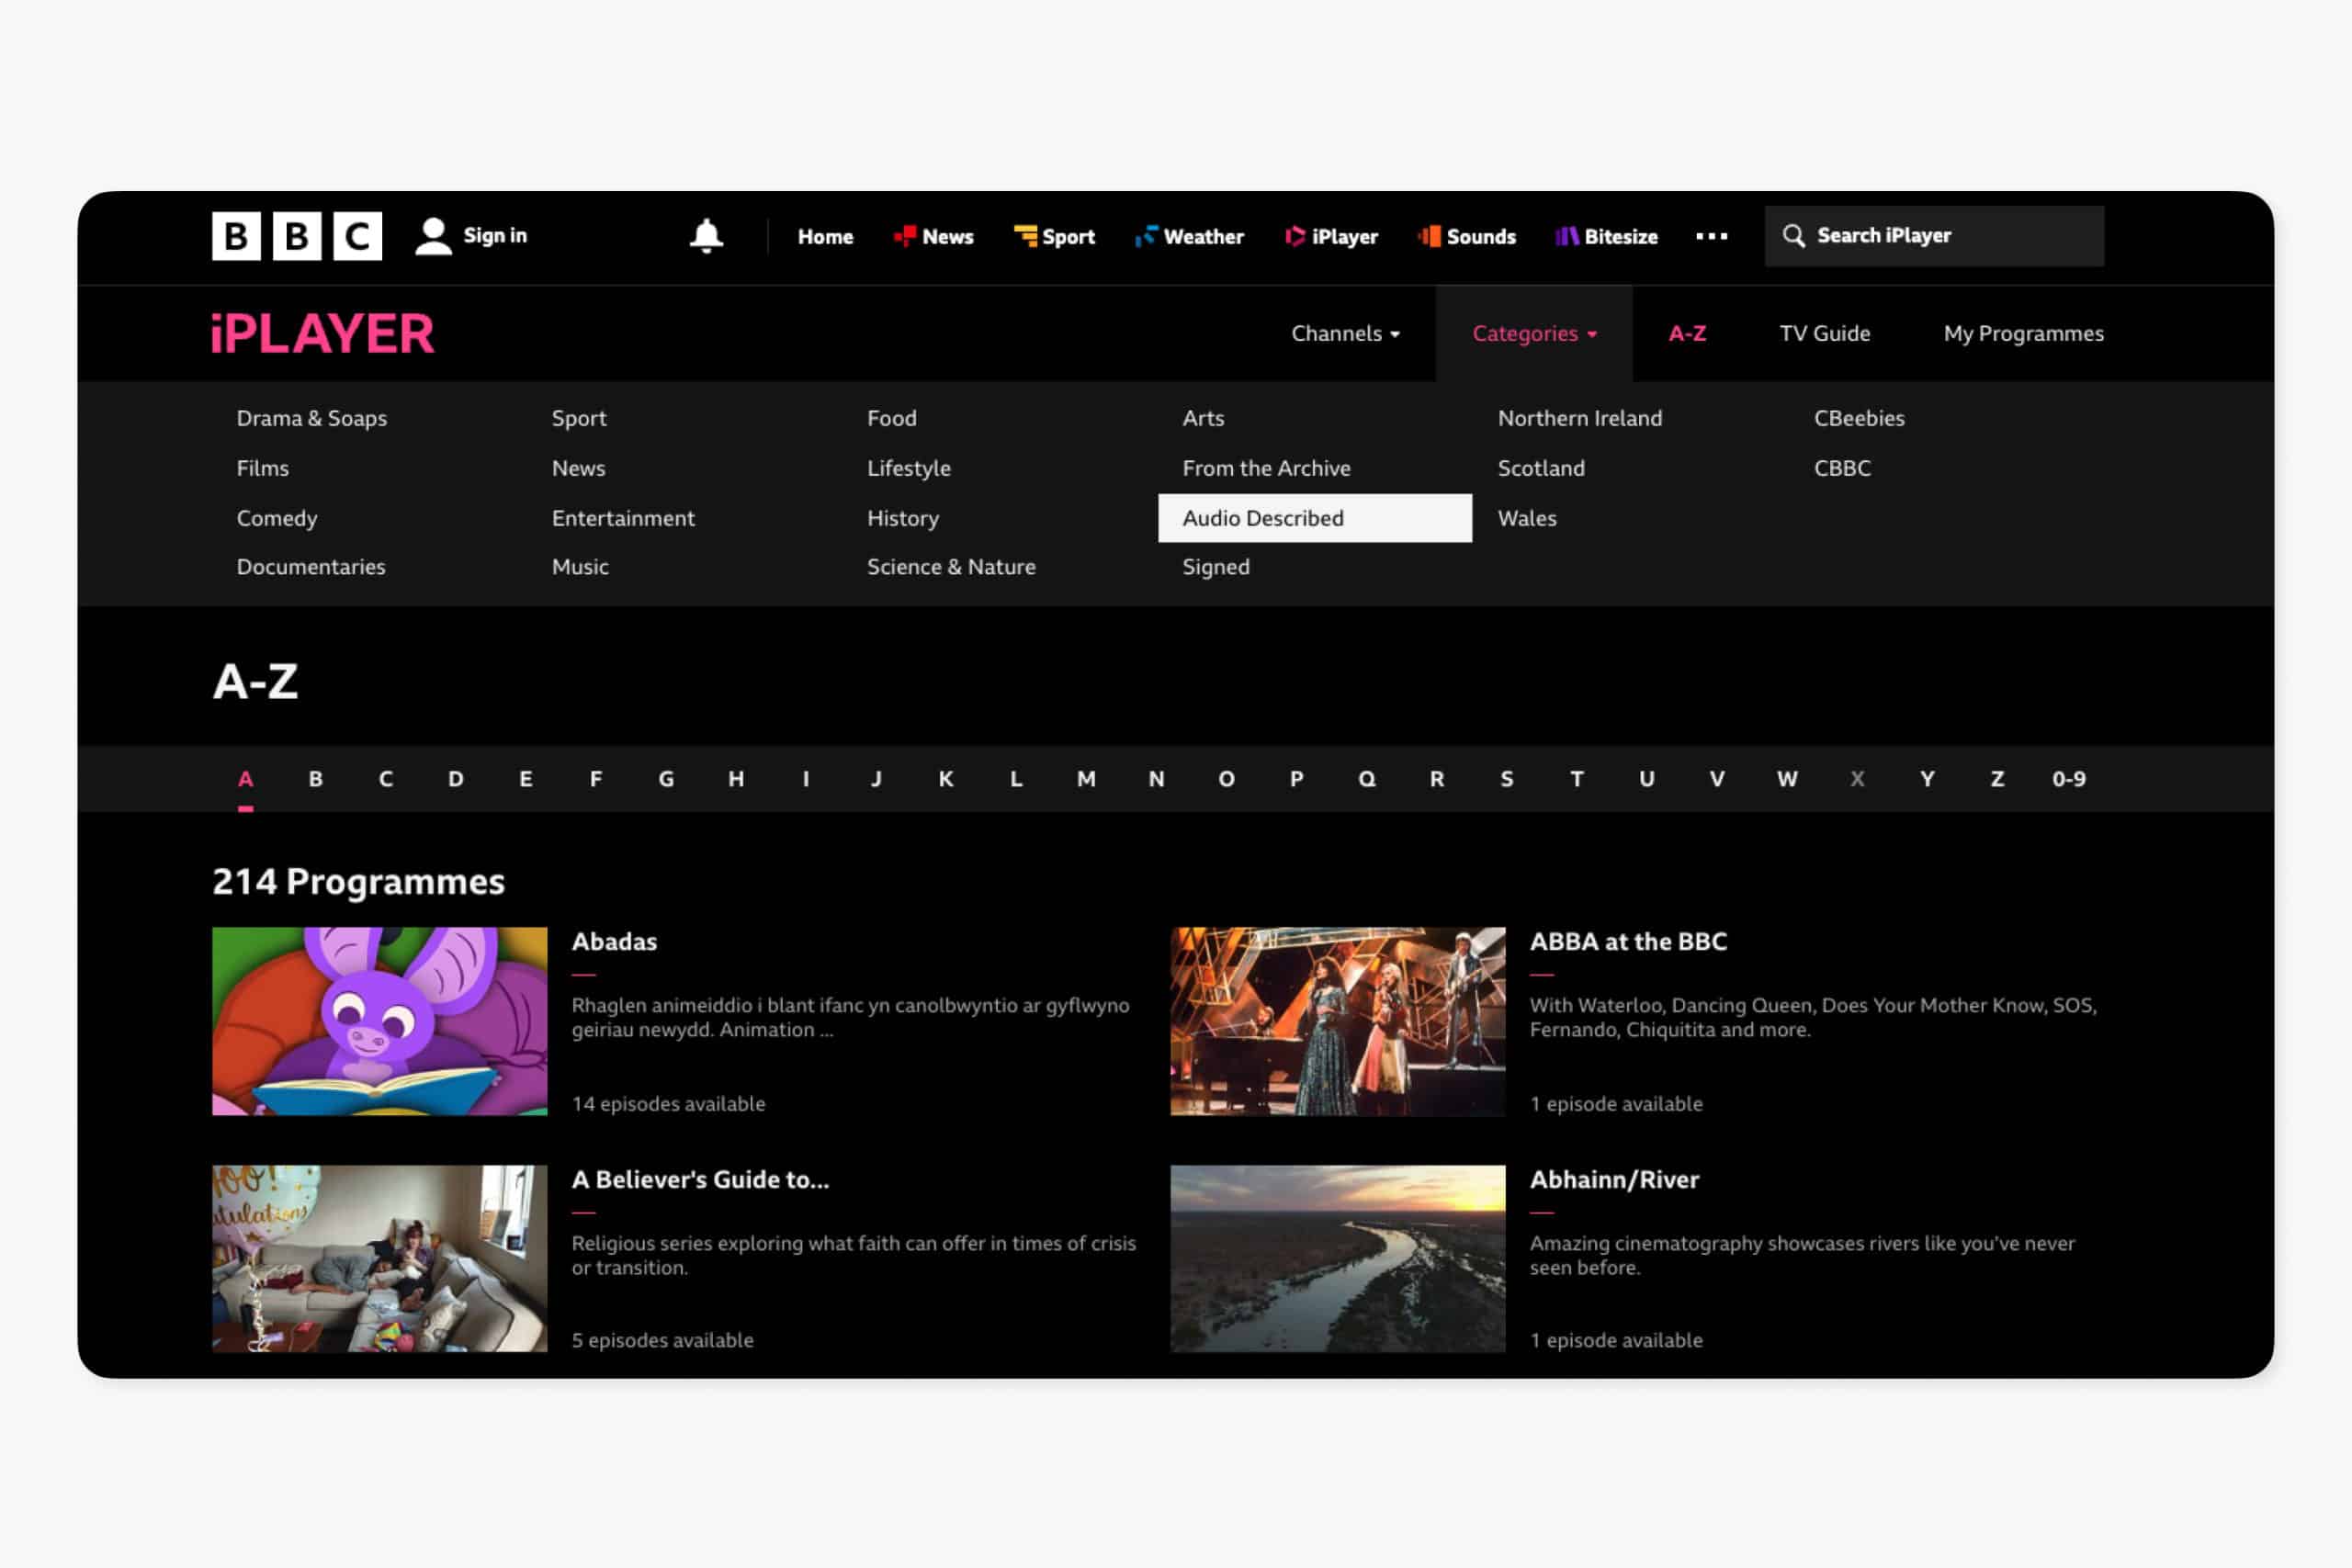Select letter D in alphabet bar

click(456, 779)
